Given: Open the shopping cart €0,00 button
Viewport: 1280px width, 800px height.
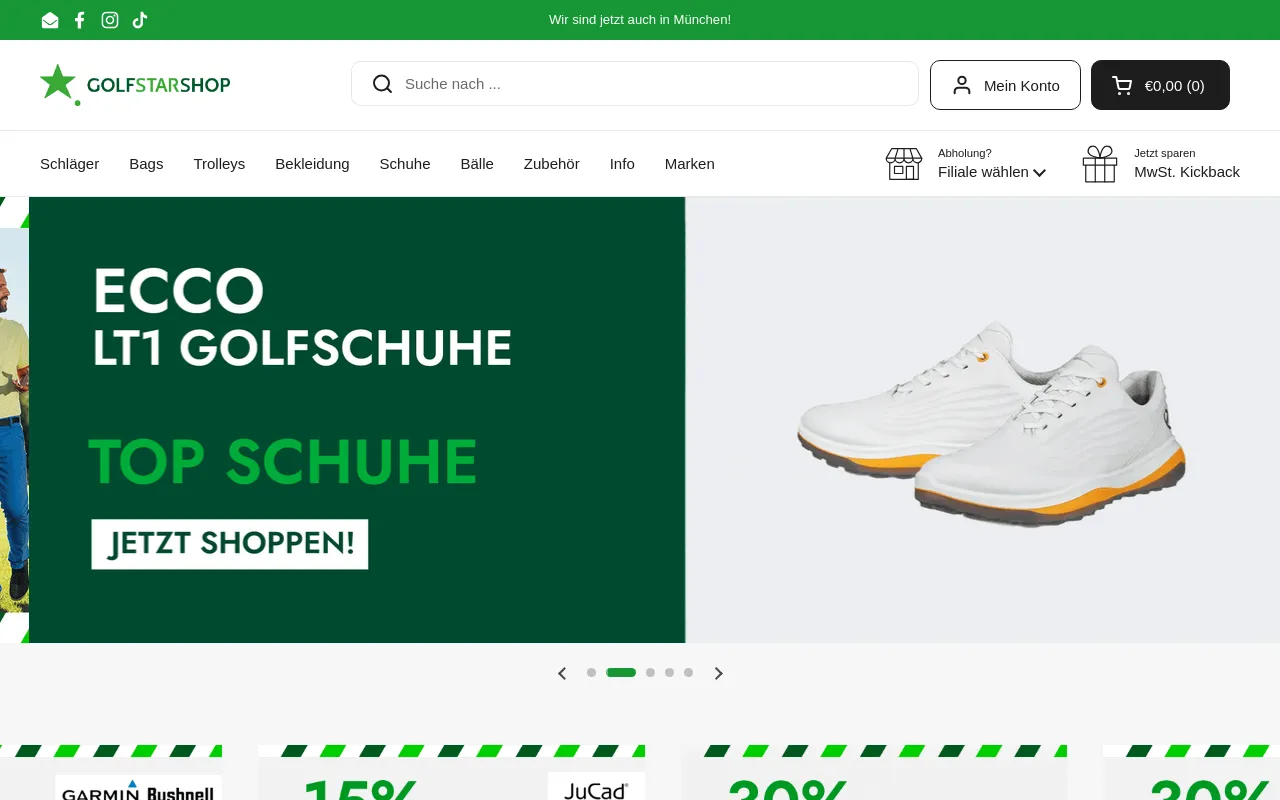Looking at the screenshot, I should pos(1160,85).
